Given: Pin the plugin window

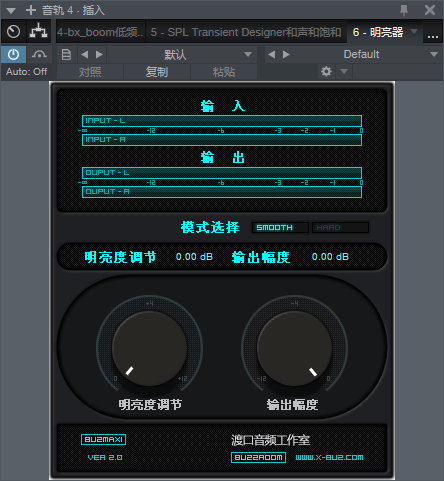Looking at the screenshot, I should pos(404,10).
